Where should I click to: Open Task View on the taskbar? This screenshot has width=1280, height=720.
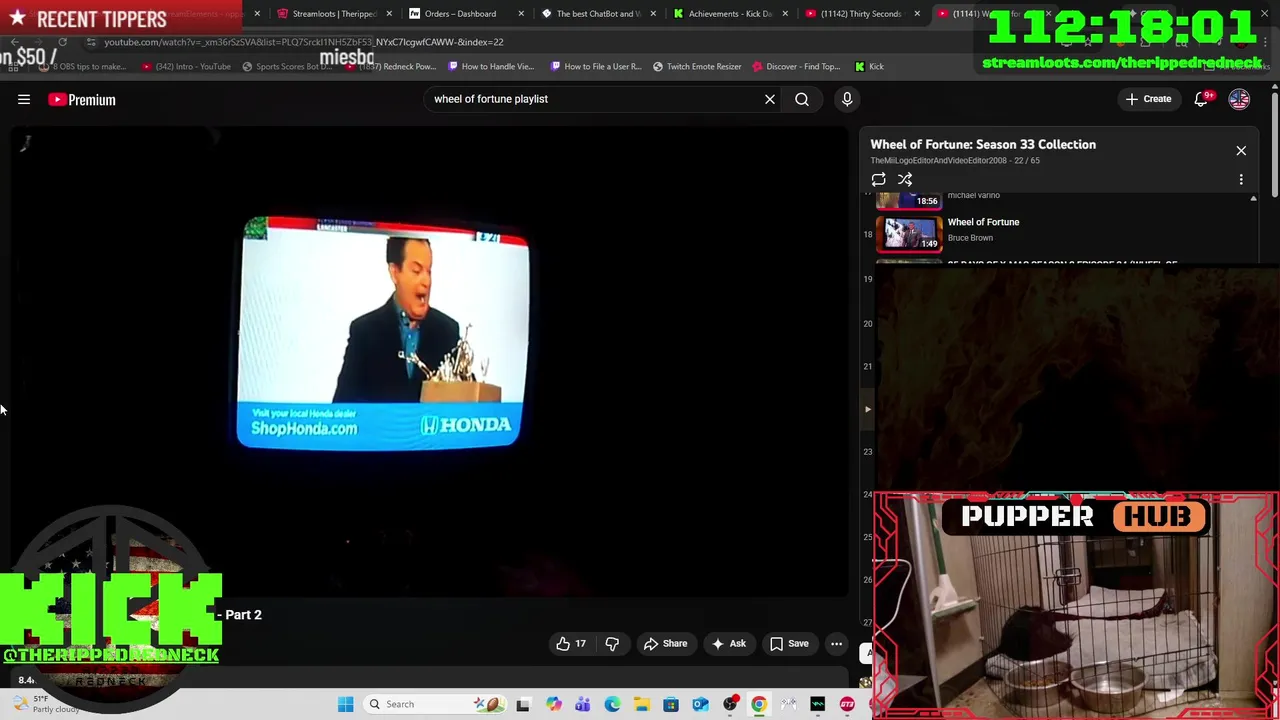click(x=522, y=704)
